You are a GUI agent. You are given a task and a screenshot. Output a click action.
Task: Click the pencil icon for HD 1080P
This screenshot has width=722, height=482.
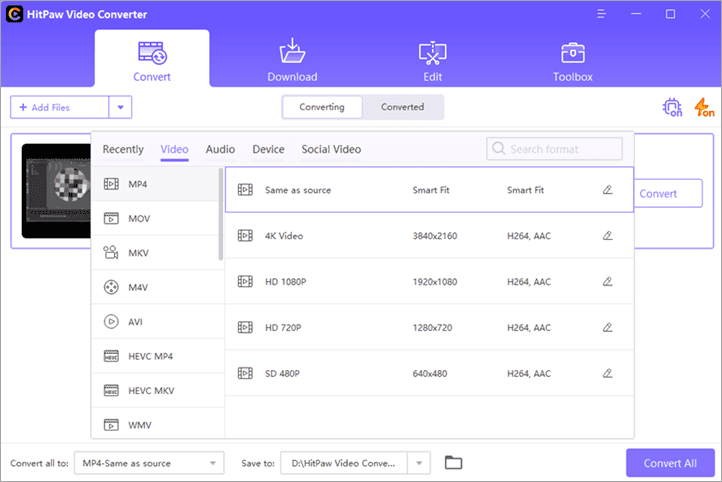(x=607, y=282)
